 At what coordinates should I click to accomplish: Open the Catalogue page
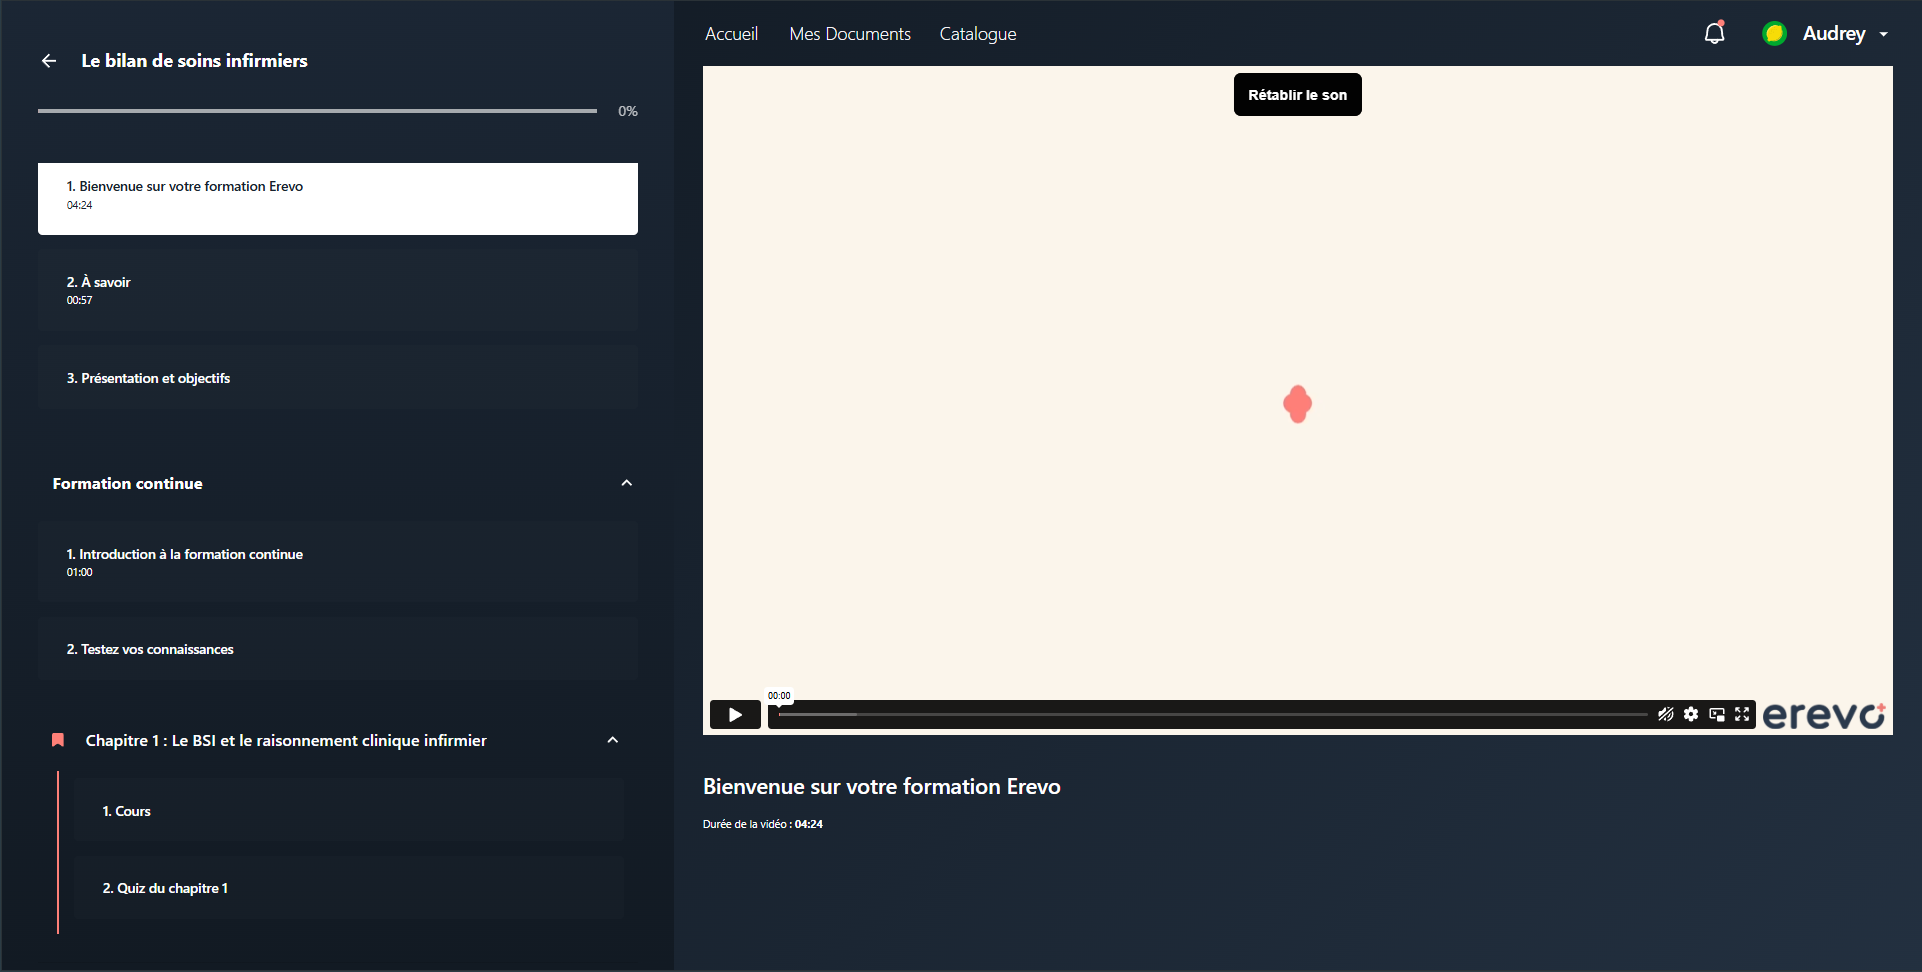coord(978,34)
